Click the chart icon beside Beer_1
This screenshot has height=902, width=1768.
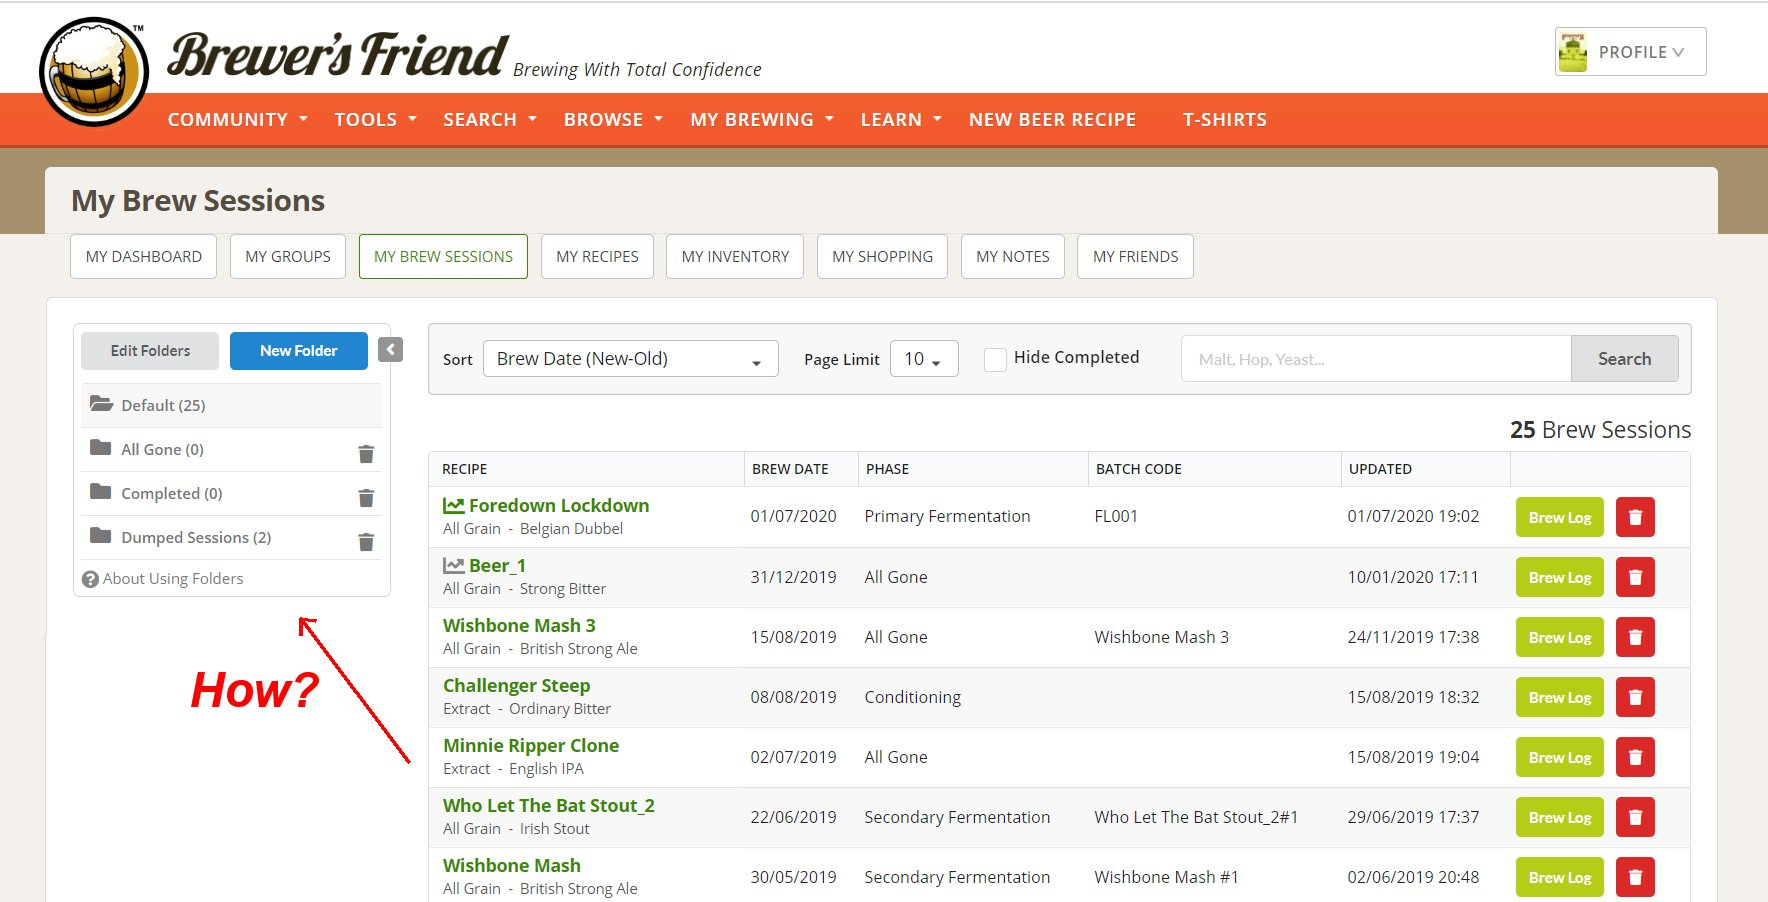point(453,566)
